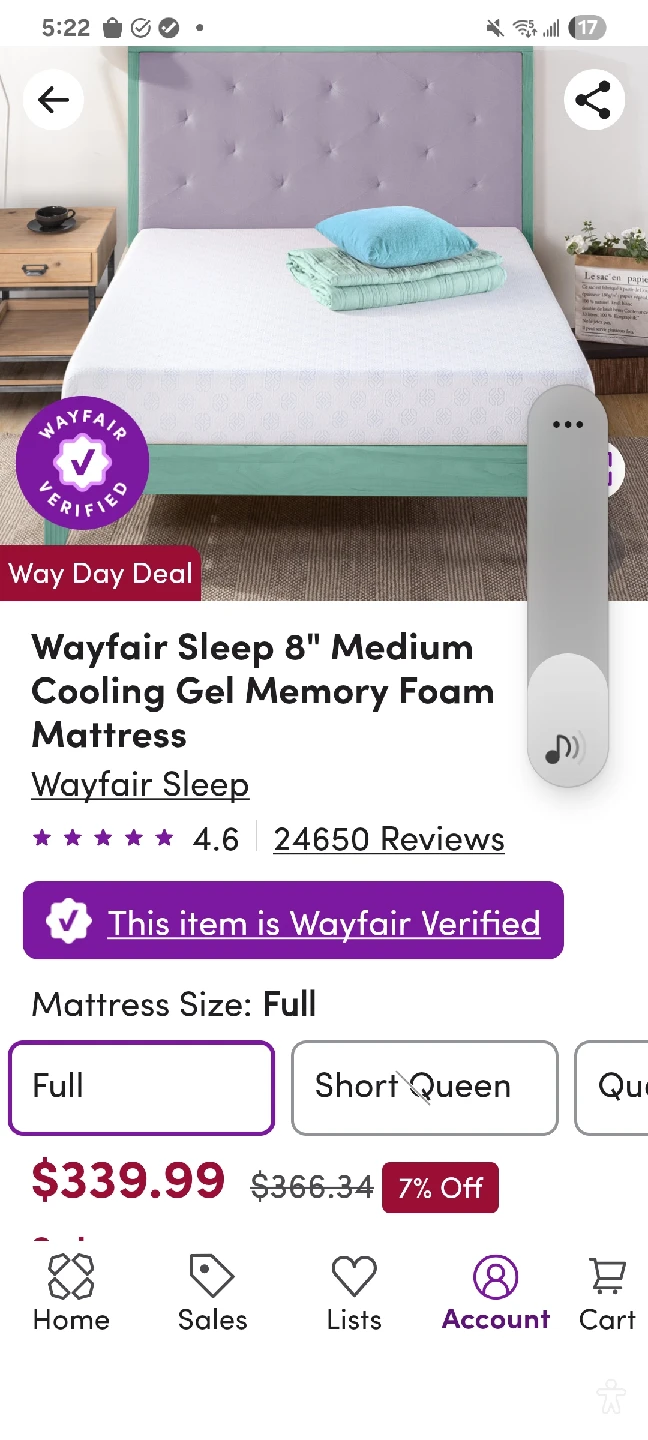Image resolution: width=648 pixels, height=1440 pixels.
Task: Select the Short Queen mattress size
Action: [x=424, y=1087]
